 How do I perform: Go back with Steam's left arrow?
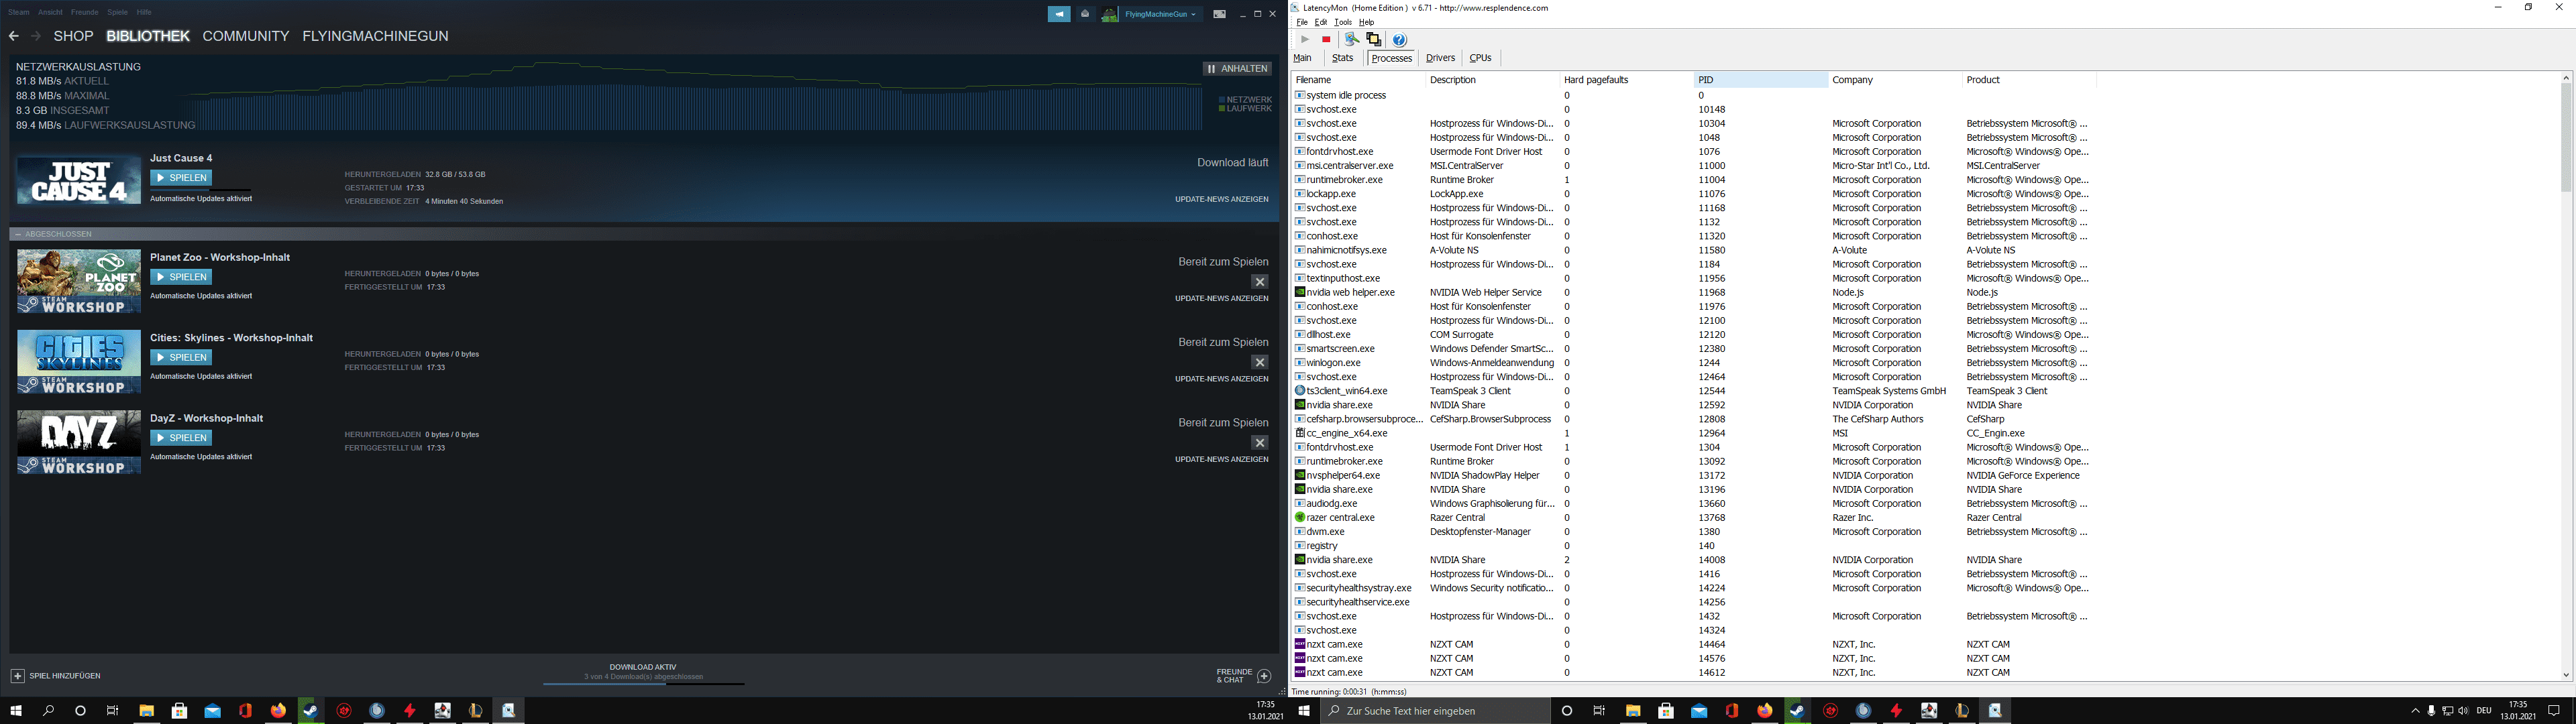(x=13, y=36)
